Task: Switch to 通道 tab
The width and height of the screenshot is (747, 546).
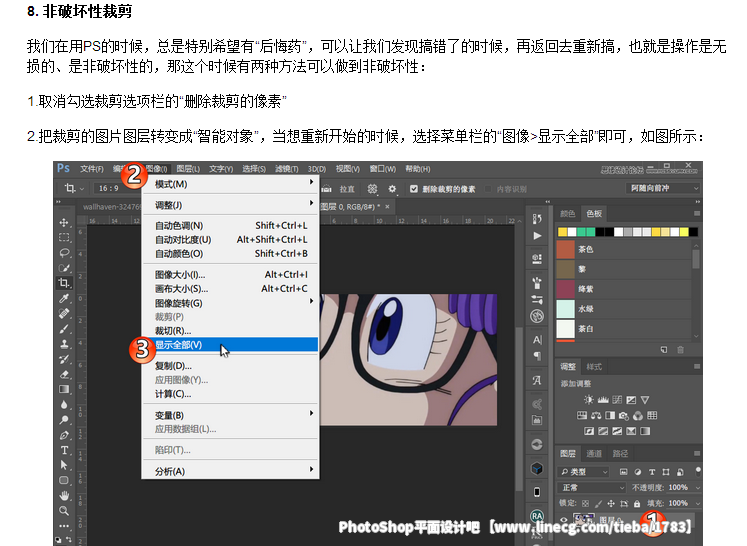Action: pyautogui.click(x=594, y=454)
